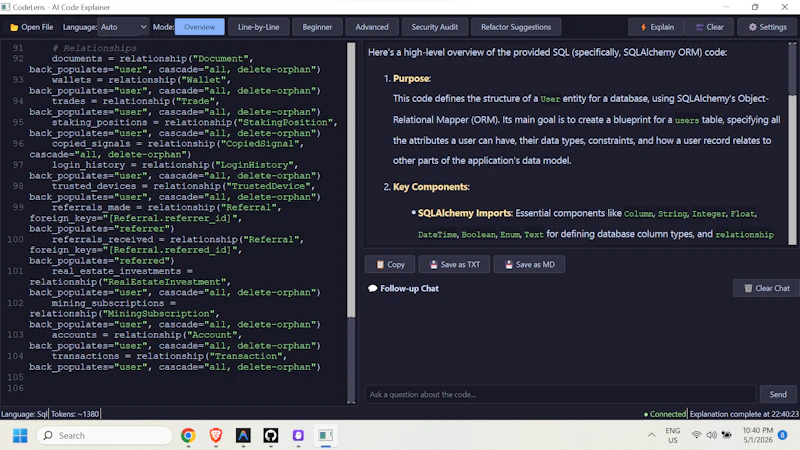Click the CodeLens app icon in title bar
800x450 pixels.
[x=6, y=7]
